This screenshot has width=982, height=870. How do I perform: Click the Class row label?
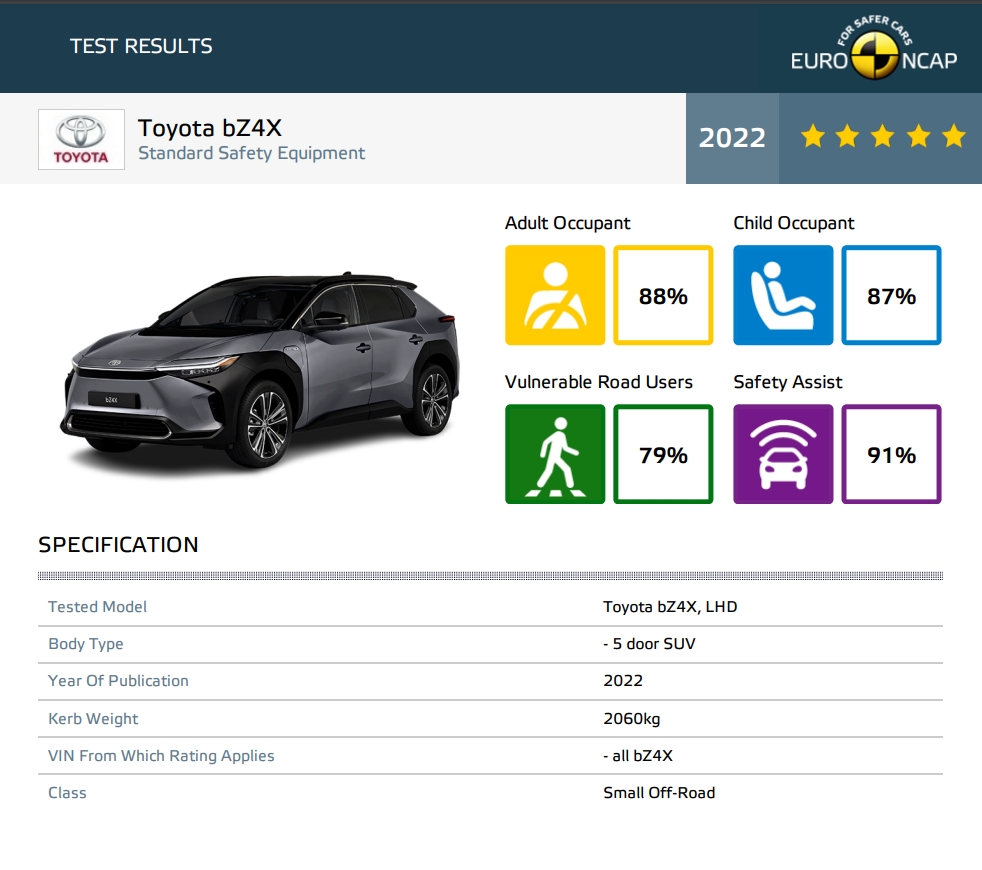click(x=67, y=793)
